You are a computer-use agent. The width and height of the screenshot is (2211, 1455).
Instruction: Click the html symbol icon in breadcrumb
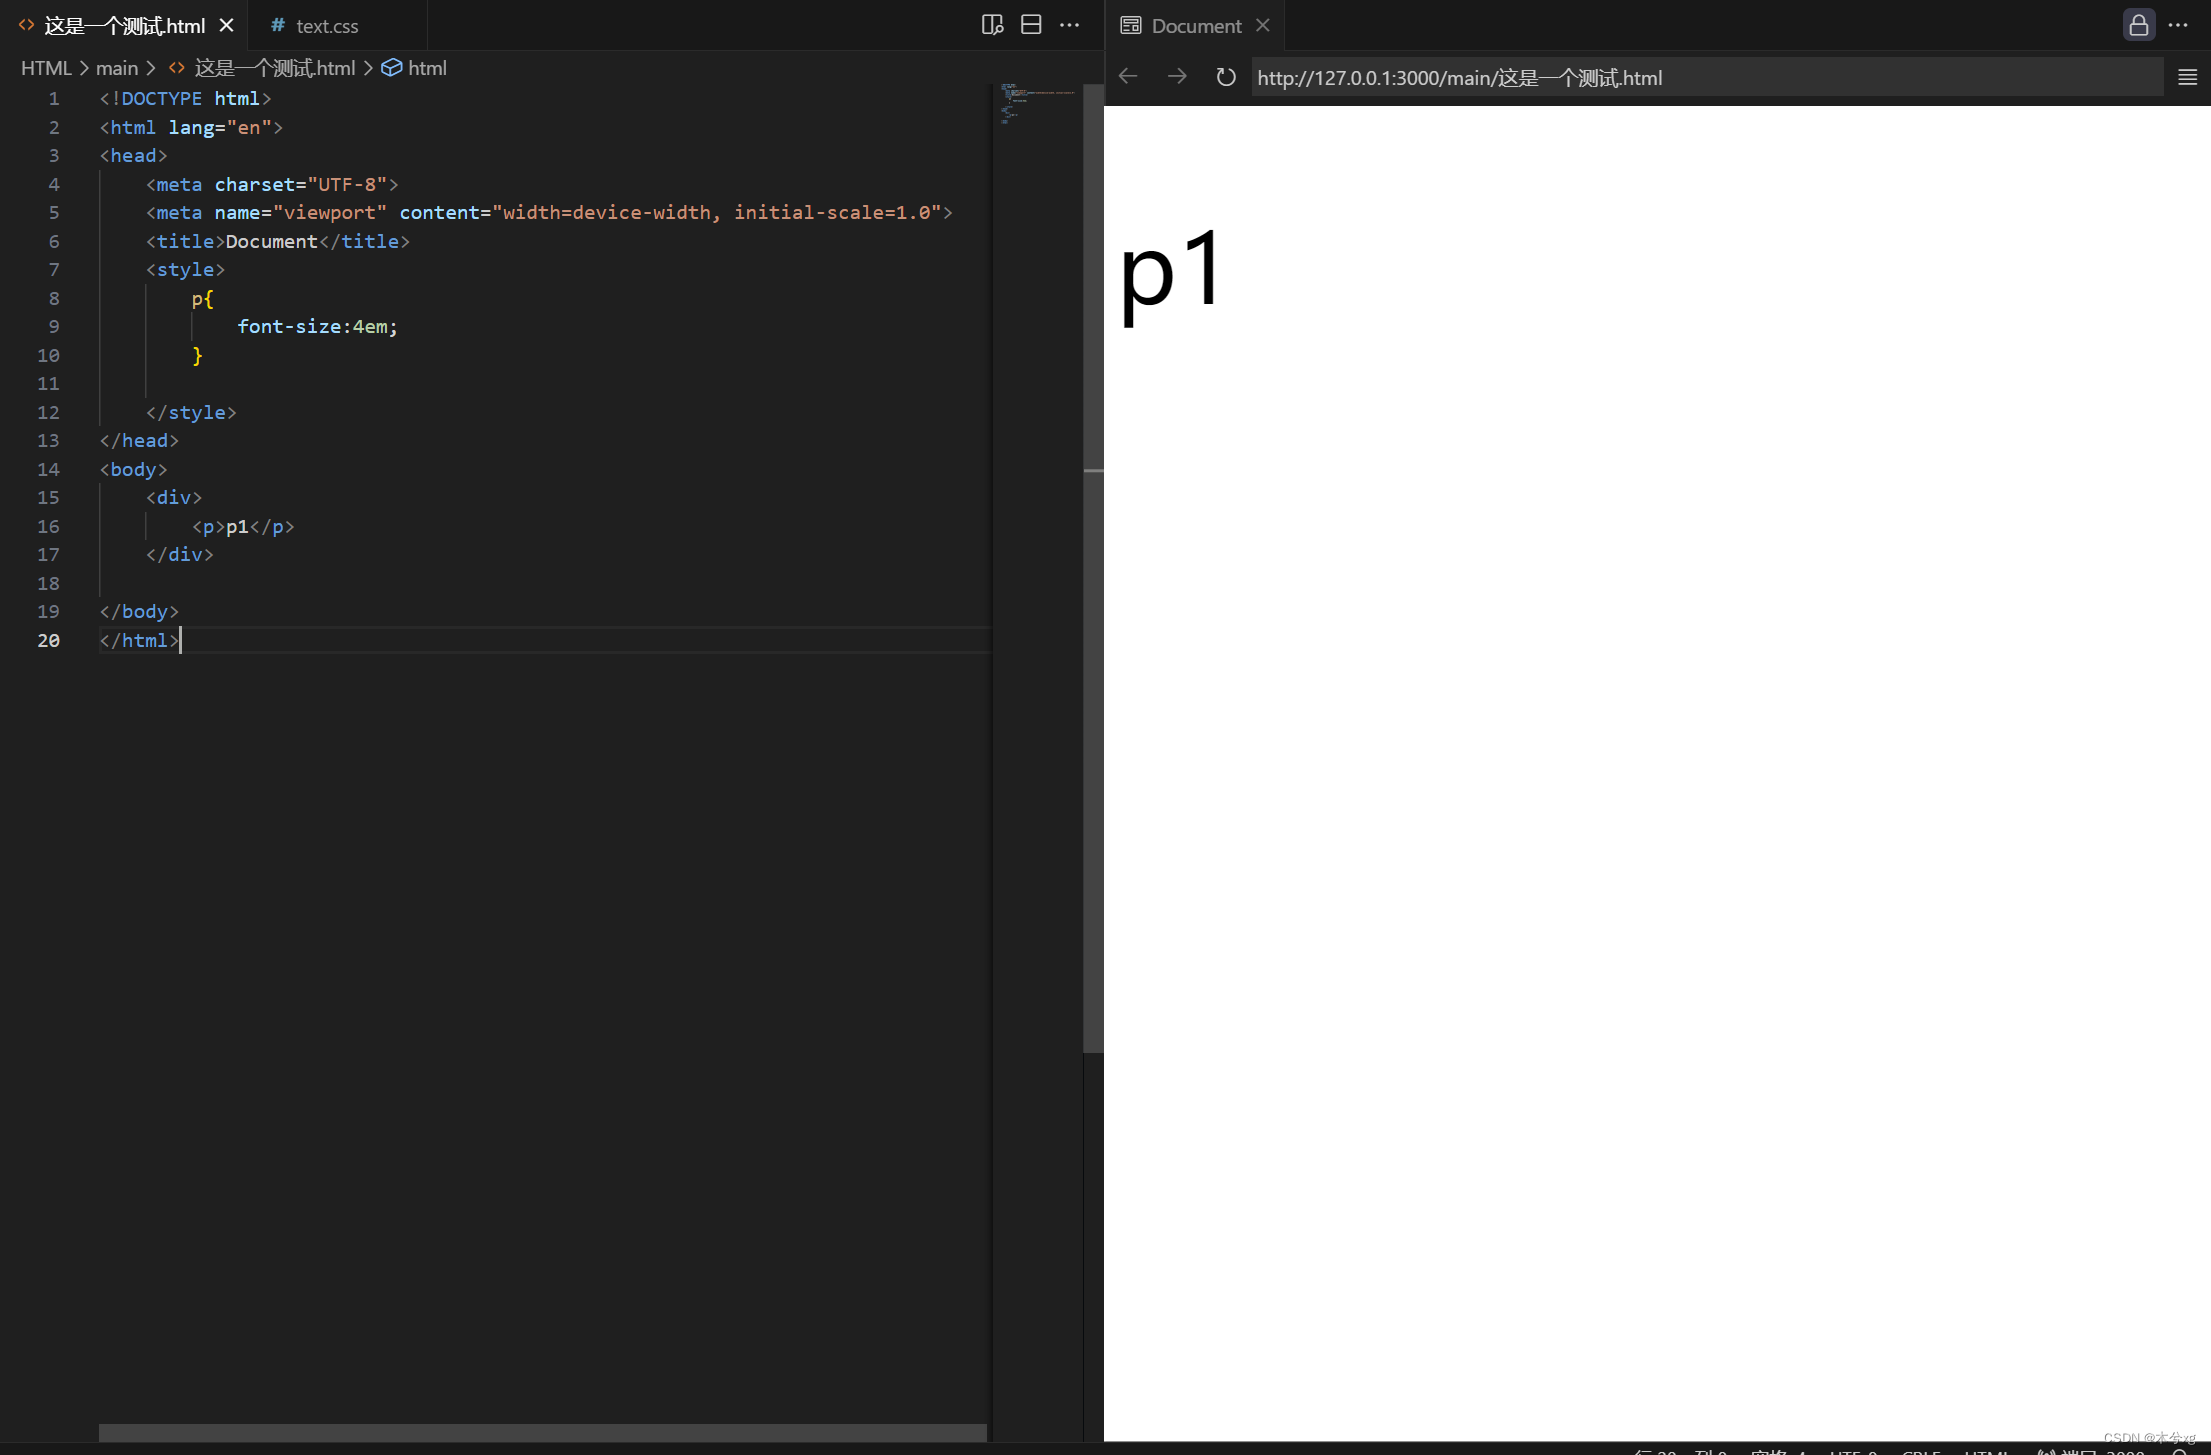[x=392, y=67]
